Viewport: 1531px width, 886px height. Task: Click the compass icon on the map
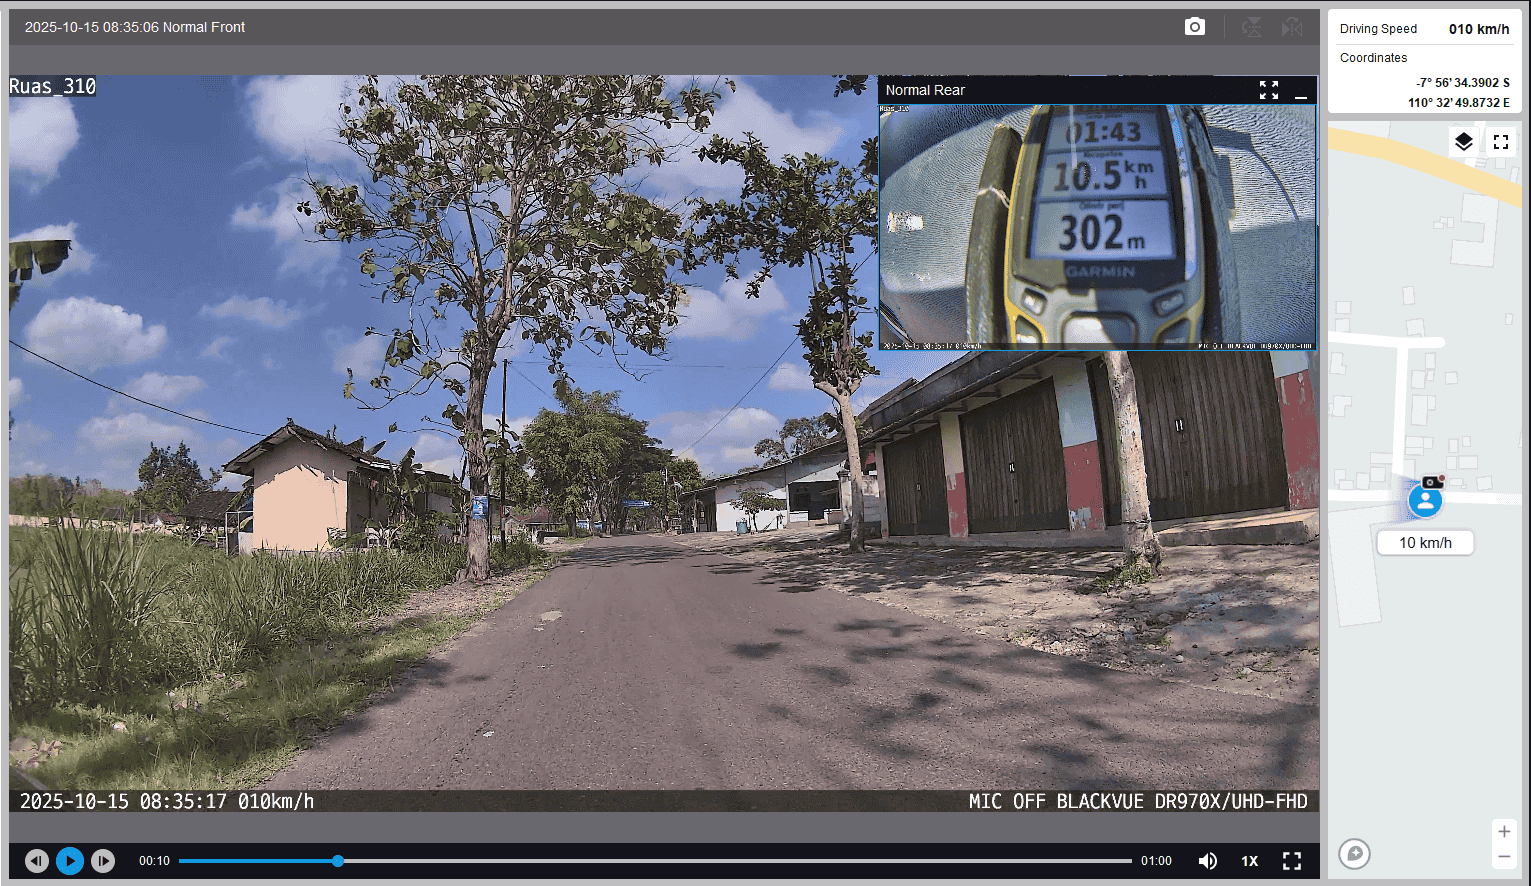coord(1354,853)
